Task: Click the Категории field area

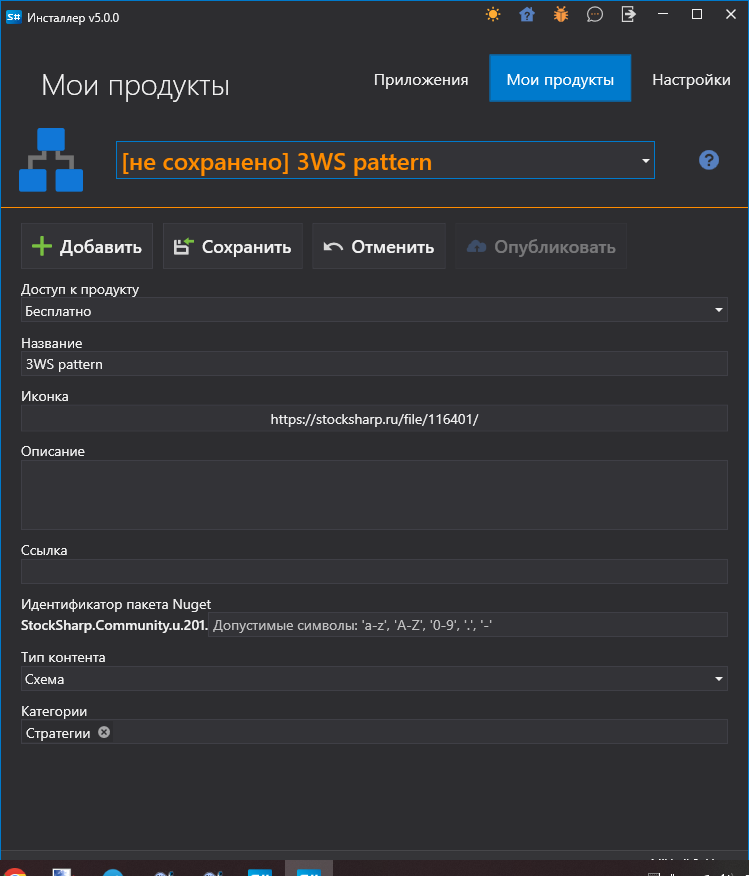Action: [x=374, y=732]
